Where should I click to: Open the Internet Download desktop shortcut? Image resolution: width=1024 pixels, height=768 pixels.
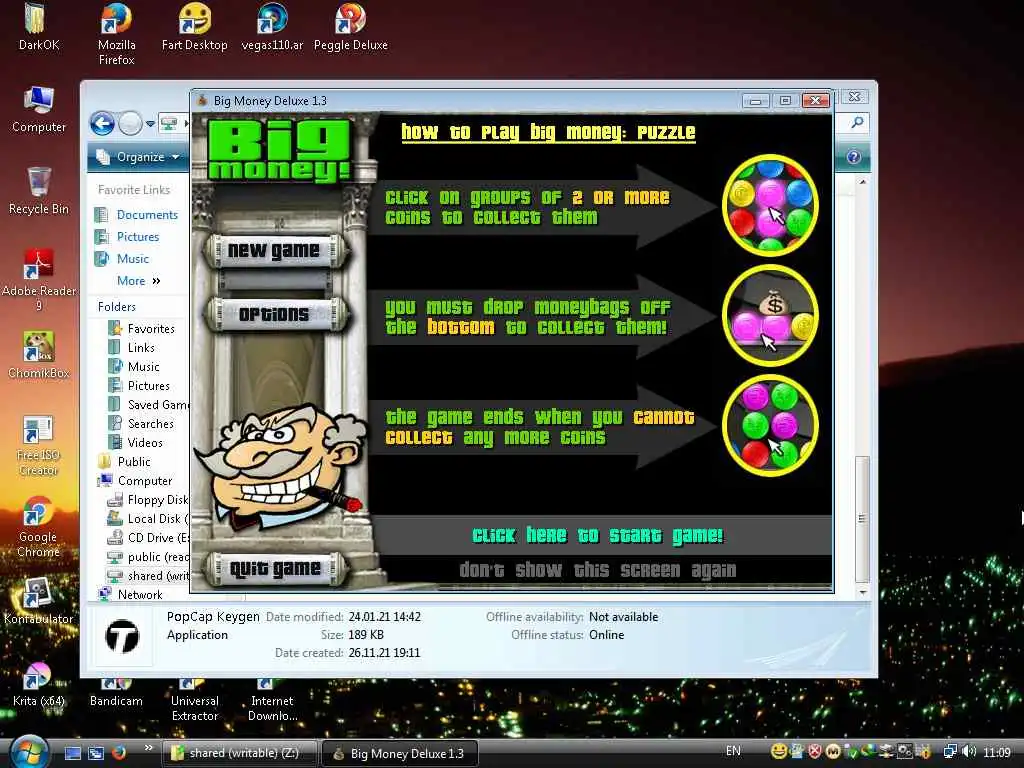pyautogui.click(x=272, y=701)
